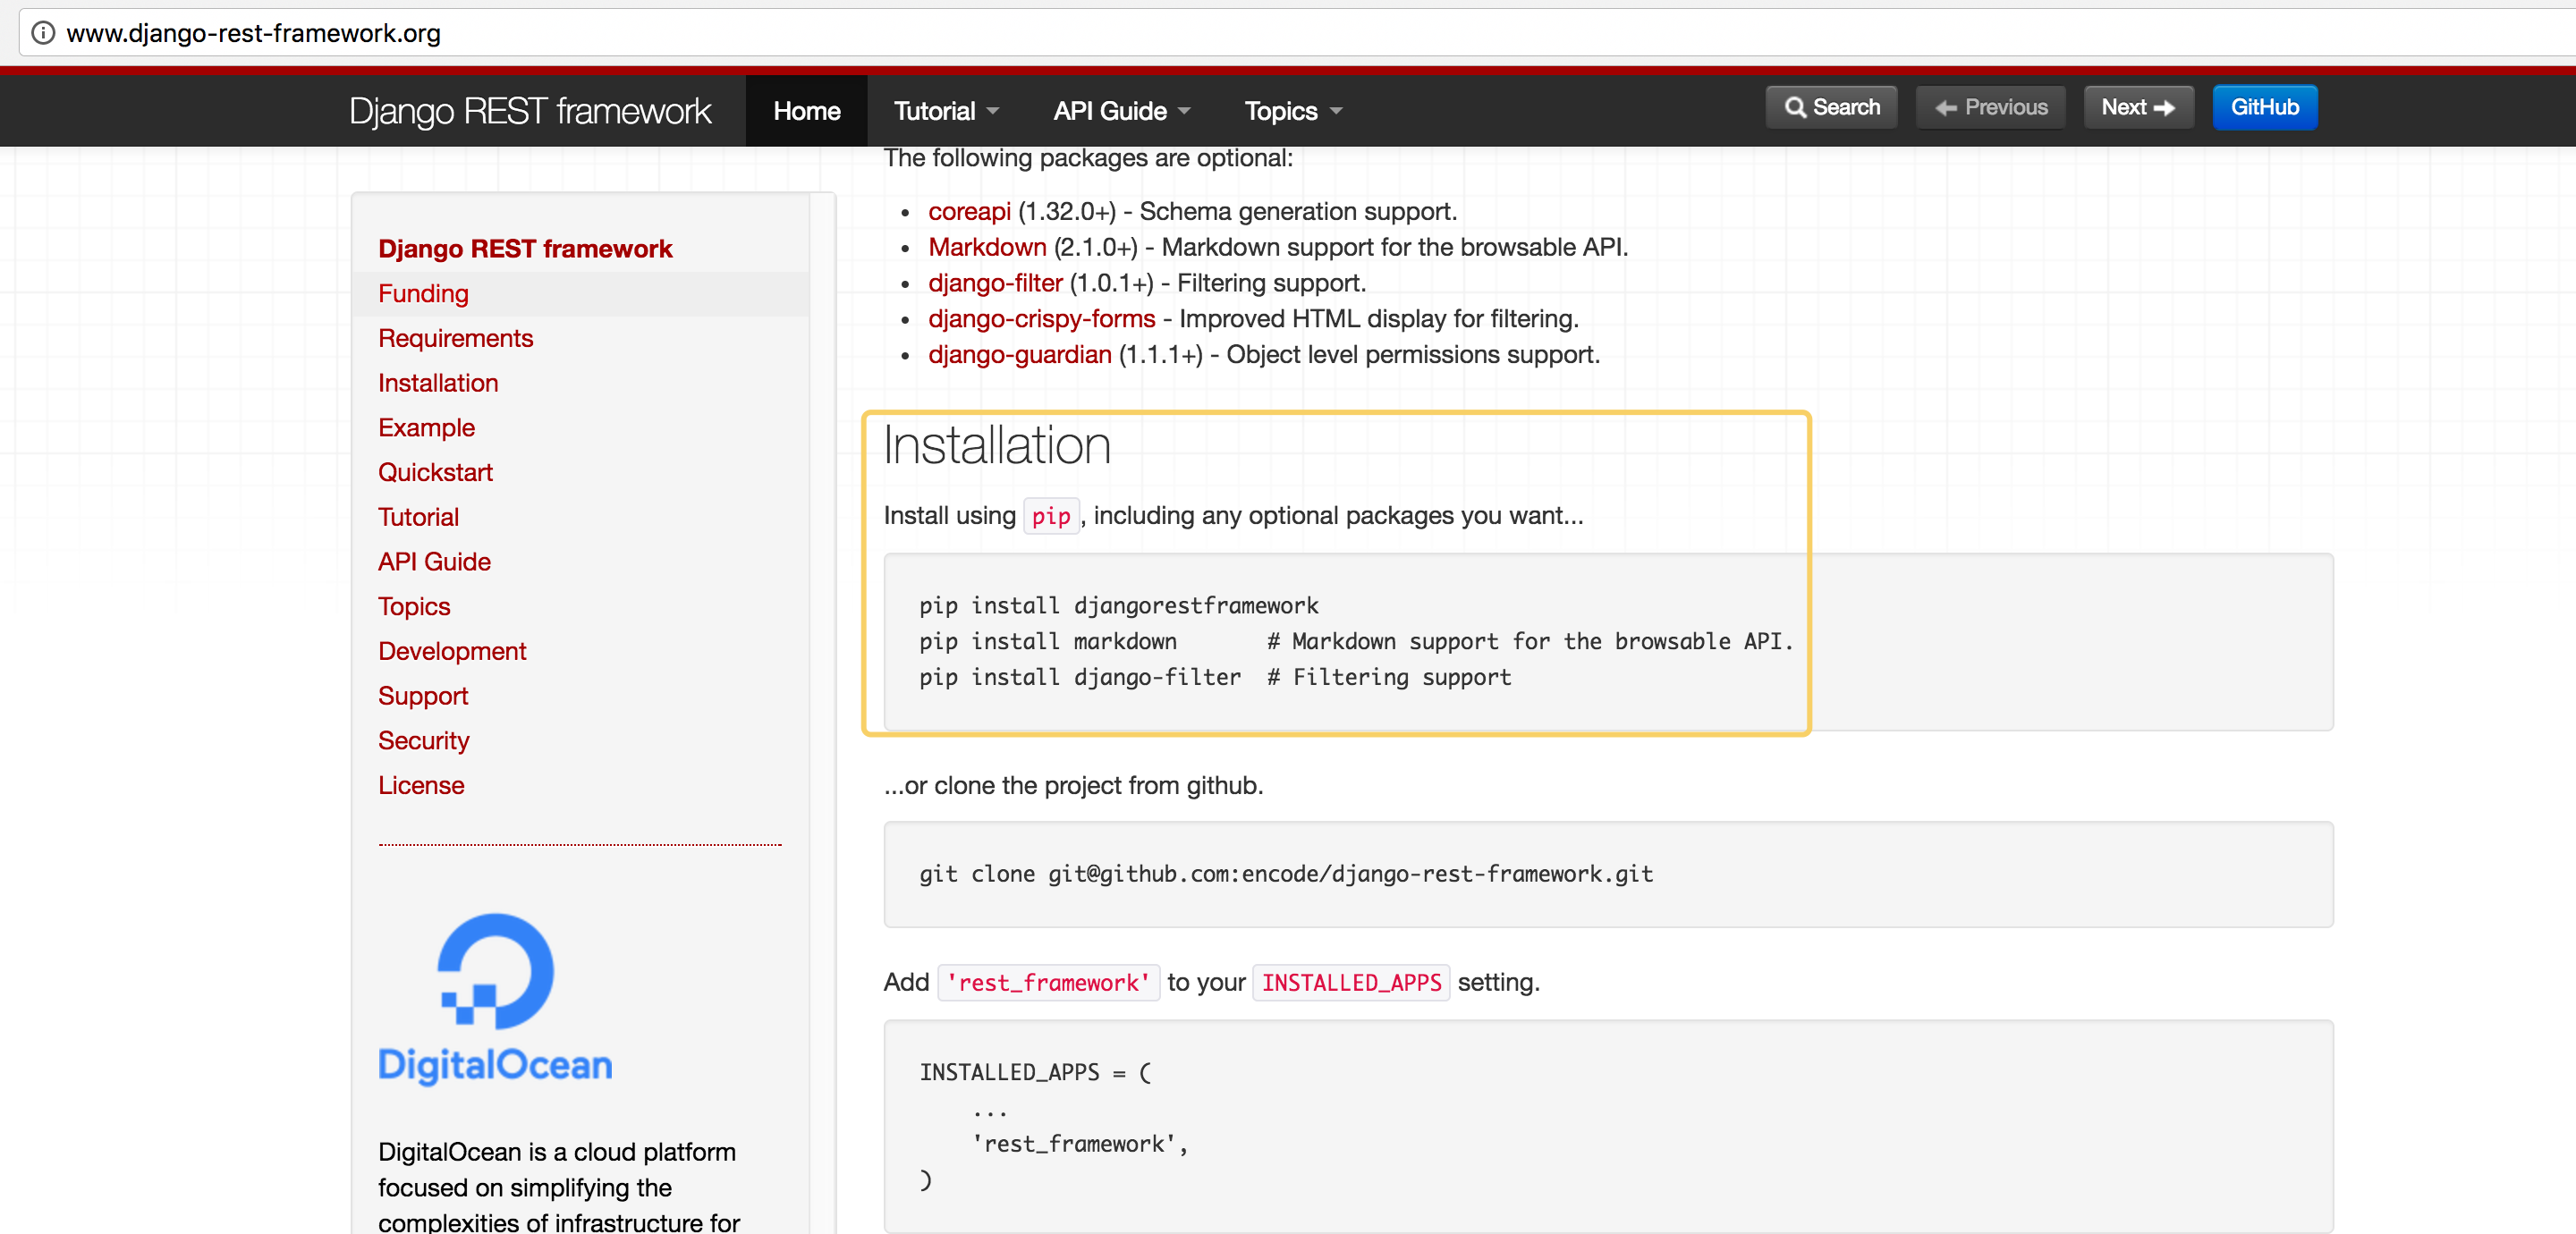Open the GitHub button

pos(2264,107)
